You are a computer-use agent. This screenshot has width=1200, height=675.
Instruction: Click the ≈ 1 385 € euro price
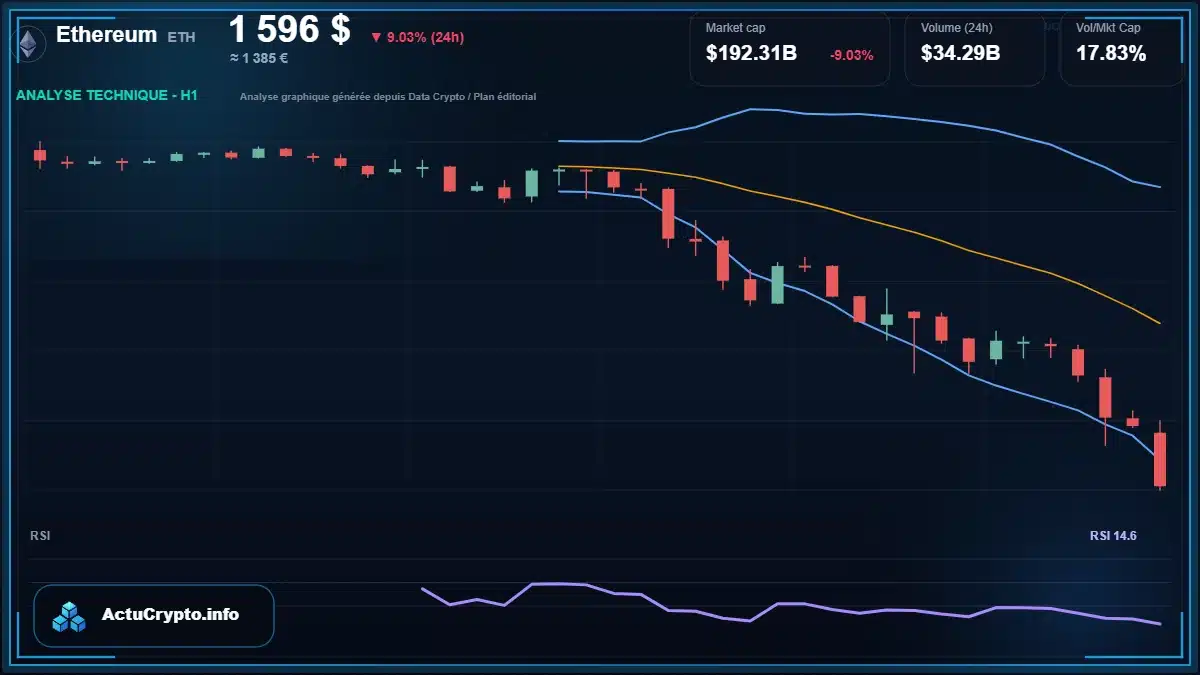tap(259, 58)
